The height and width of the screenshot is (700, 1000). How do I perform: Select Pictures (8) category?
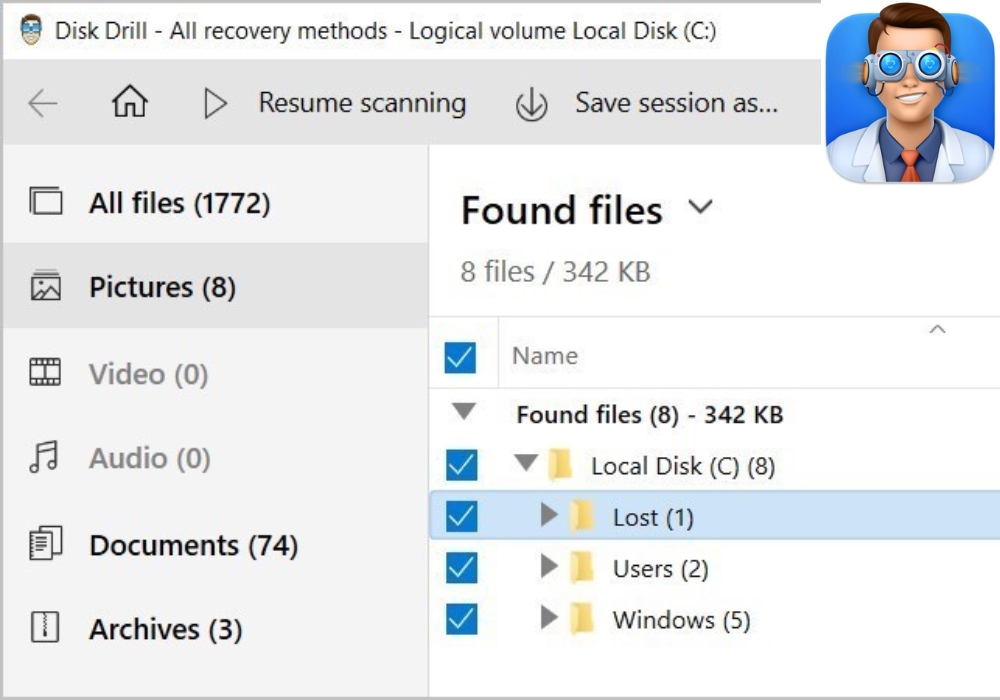(216, 286)
